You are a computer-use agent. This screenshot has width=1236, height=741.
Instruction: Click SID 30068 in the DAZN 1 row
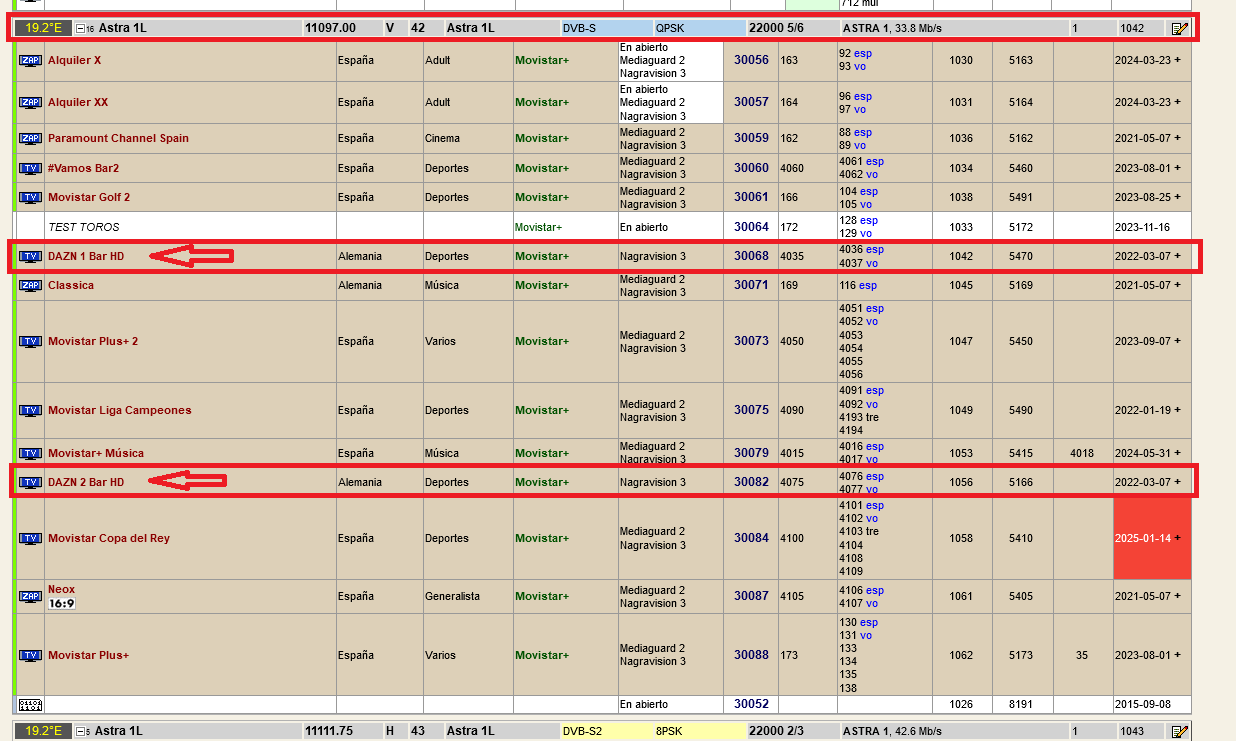pyautogui.click(x=751, y=256)
